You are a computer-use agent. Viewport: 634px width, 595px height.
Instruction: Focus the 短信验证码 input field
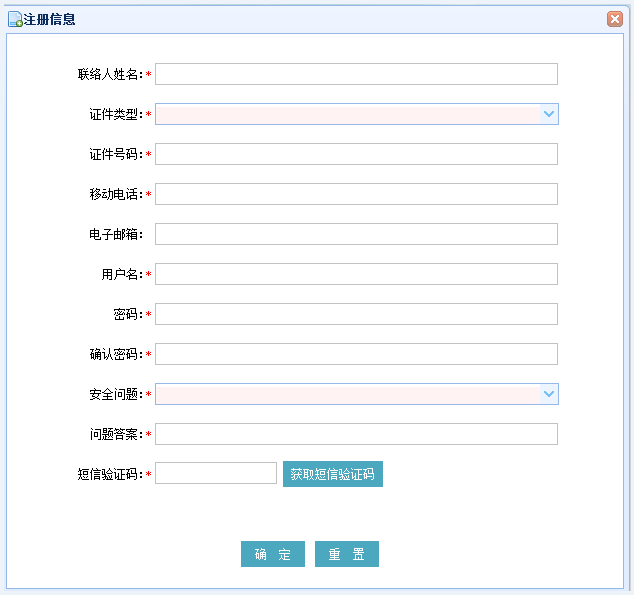(216, 473)
